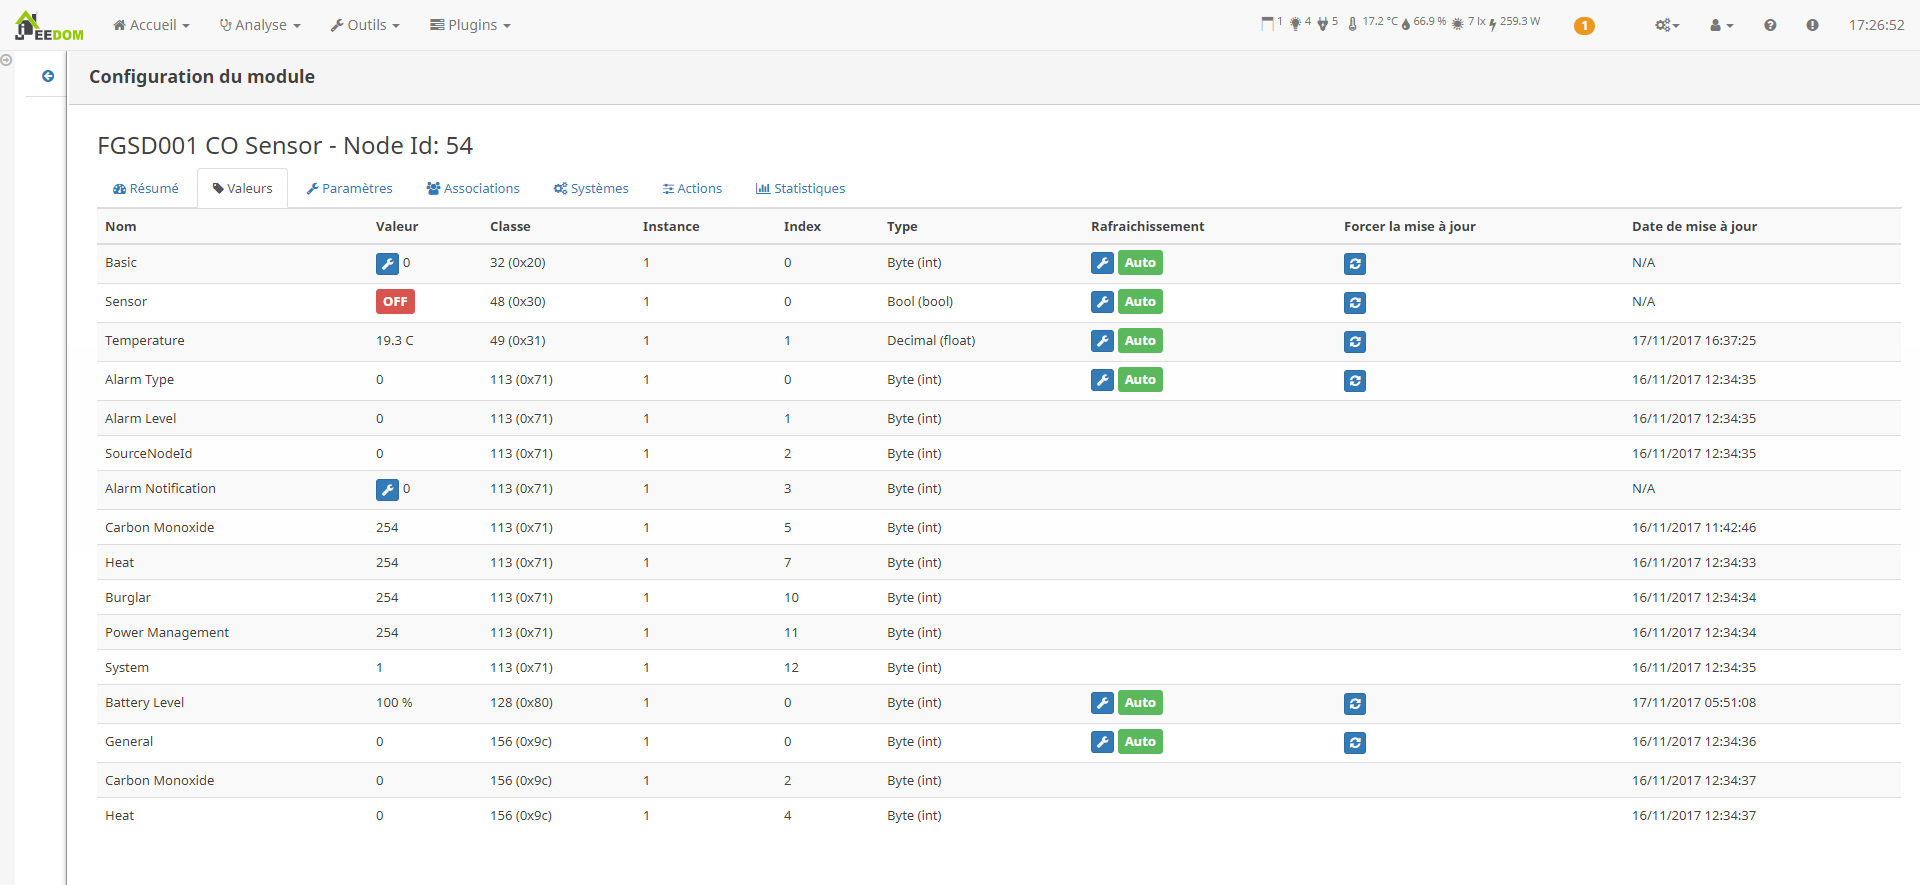This screenshot has height=885, width=1920.
Task: Click the Decimal (float) type cell
Action: (931, 341)
